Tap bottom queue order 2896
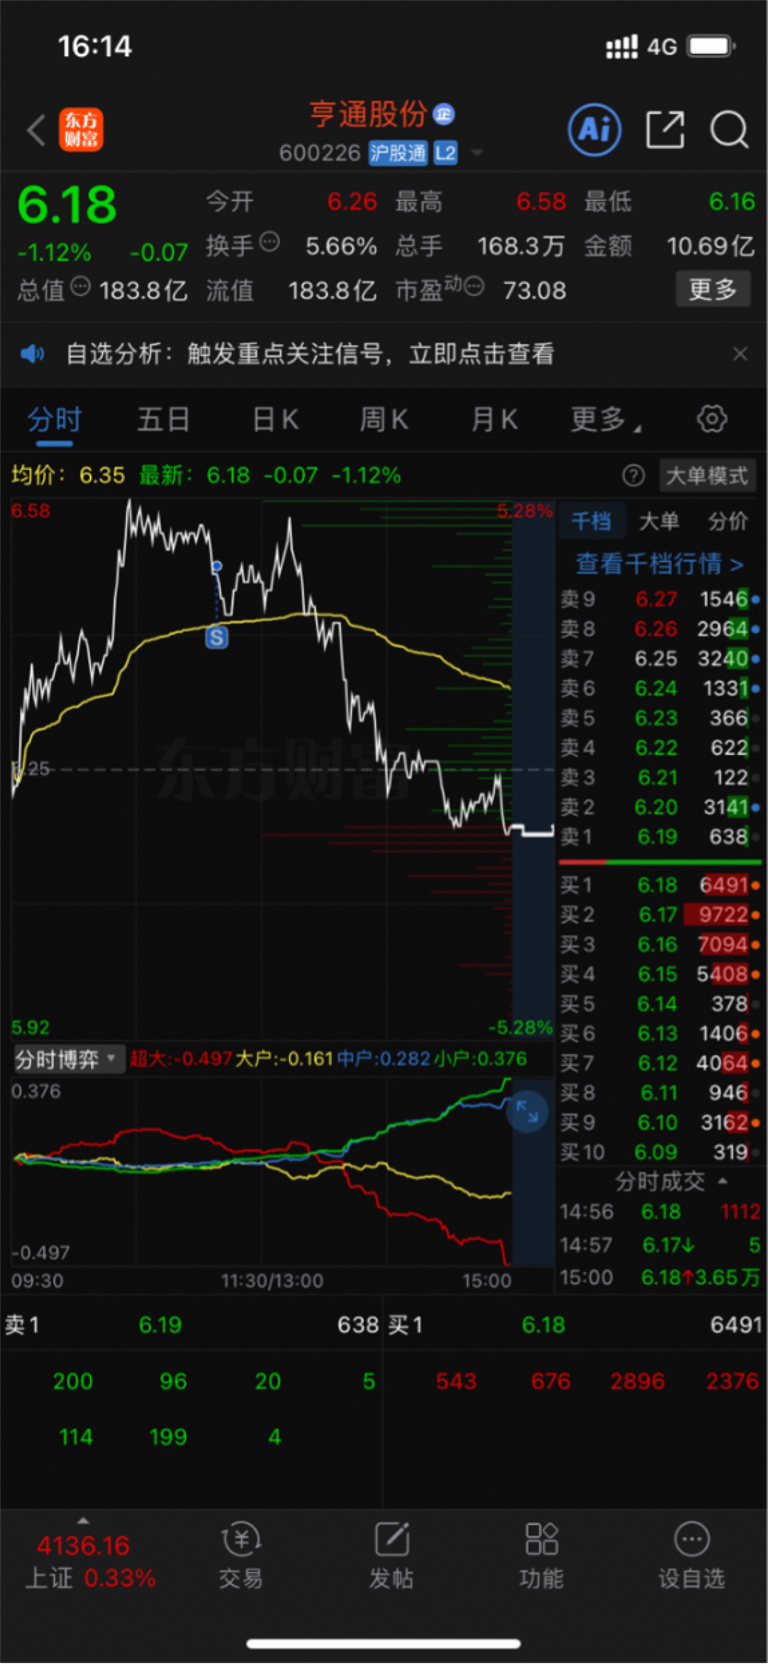The height and width of the screenshot is (1664, 769). click(637, 1381)
